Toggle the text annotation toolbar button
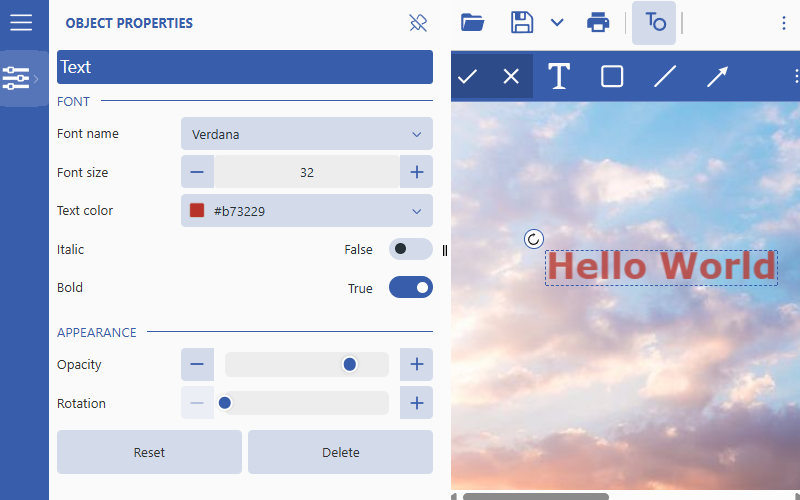Viewport: 800px width, 500px height. (x=654, y=23)
